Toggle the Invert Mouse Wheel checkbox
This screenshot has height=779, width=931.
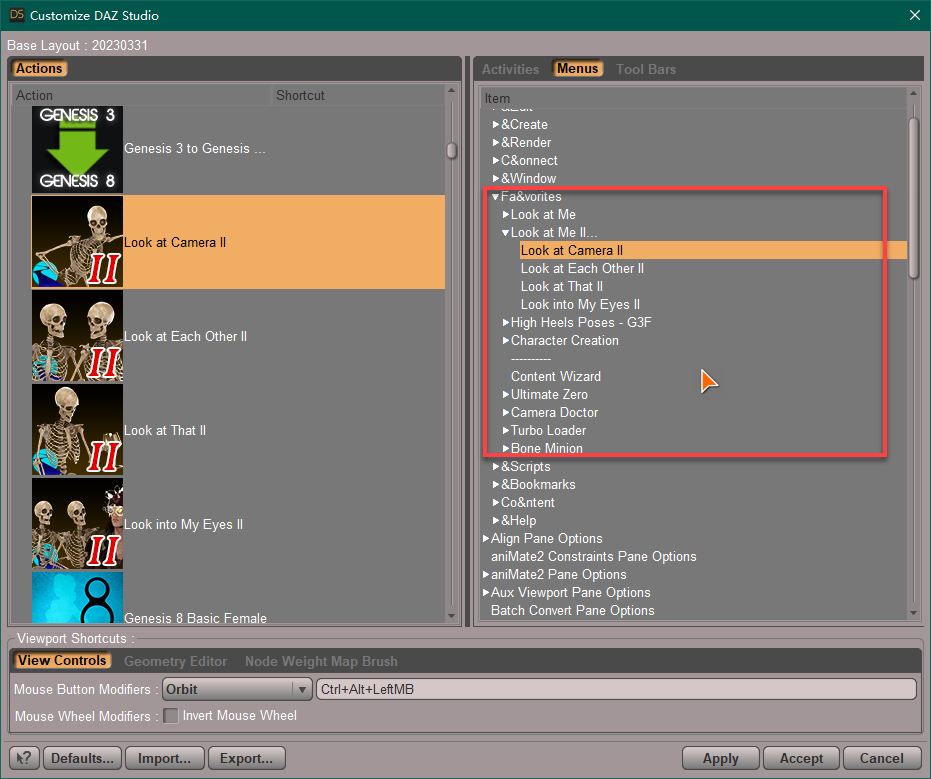point(170,715)
